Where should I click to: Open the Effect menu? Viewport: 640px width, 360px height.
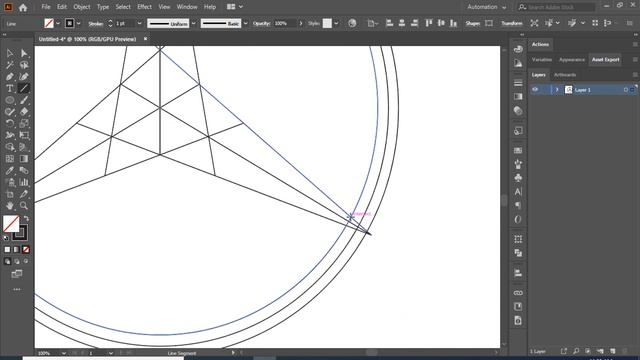tap(144, 7)
